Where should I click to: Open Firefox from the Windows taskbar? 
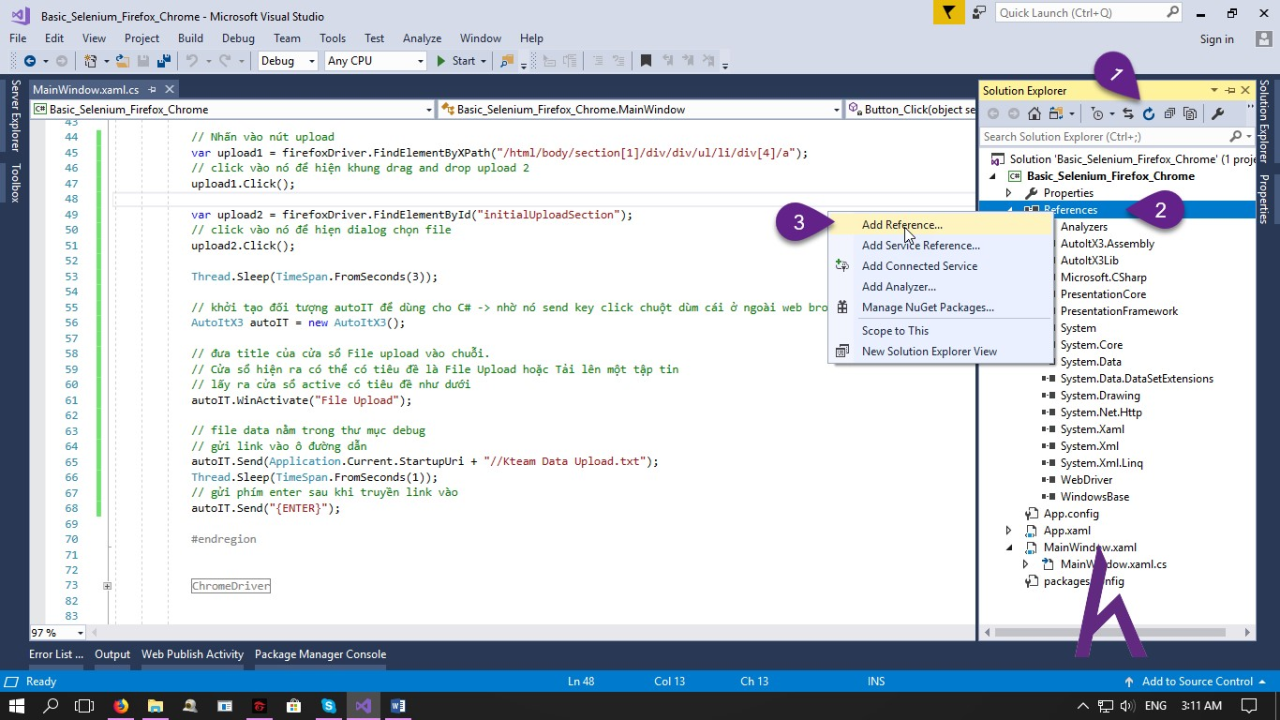coord(121,706)
